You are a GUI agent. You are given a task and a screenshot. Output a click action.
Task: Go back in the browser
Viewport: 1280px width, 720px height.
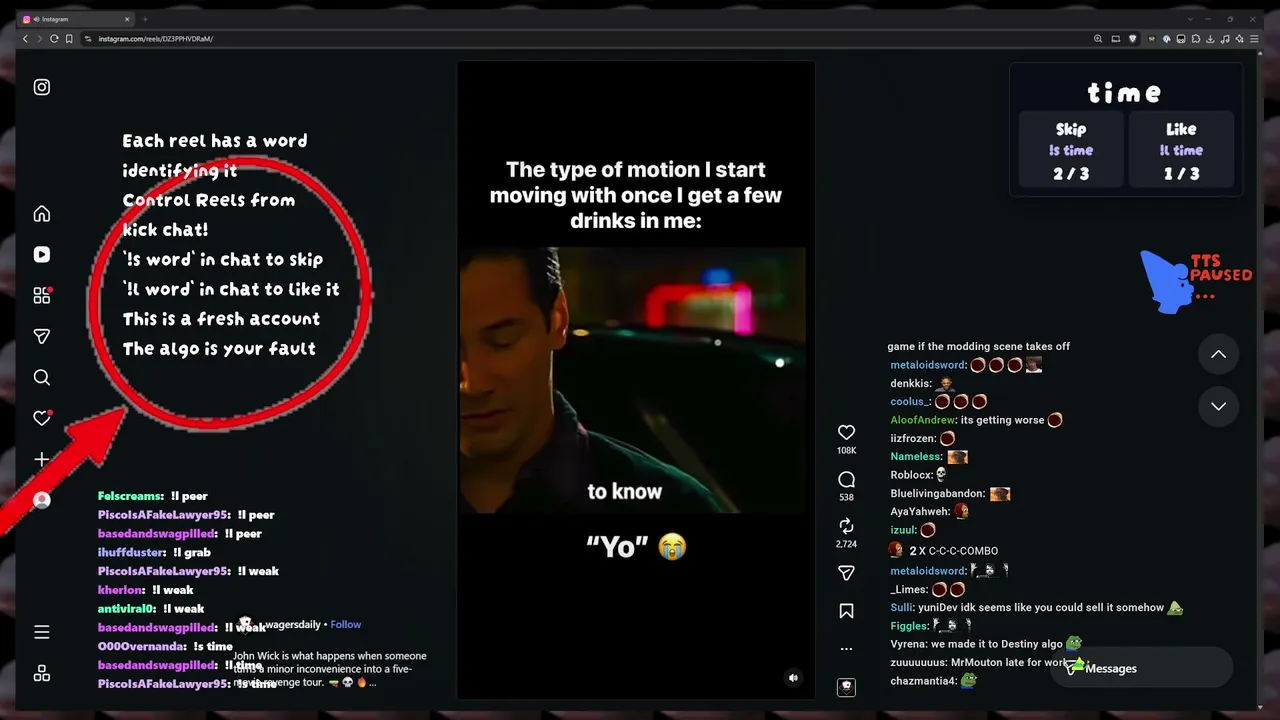(x=26, y=39)
